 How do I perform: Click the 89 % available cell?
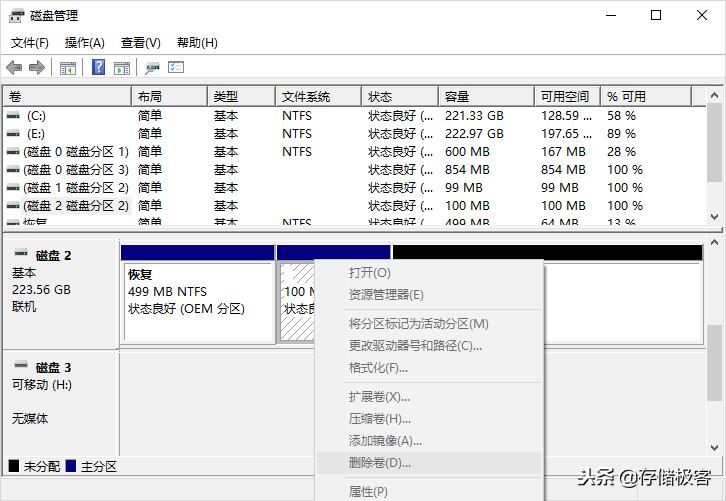(621, 134)
